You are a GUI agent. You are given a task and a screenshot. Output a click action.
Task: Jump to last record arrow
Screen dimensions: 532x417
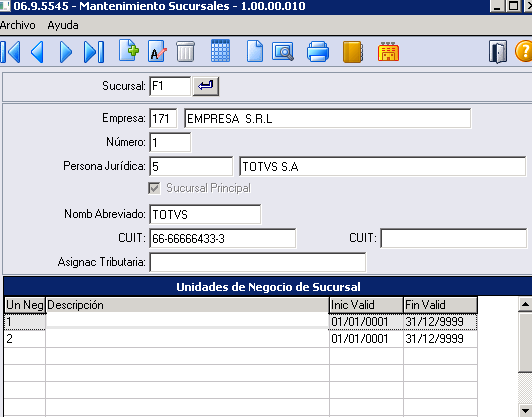tap(94, 52)
